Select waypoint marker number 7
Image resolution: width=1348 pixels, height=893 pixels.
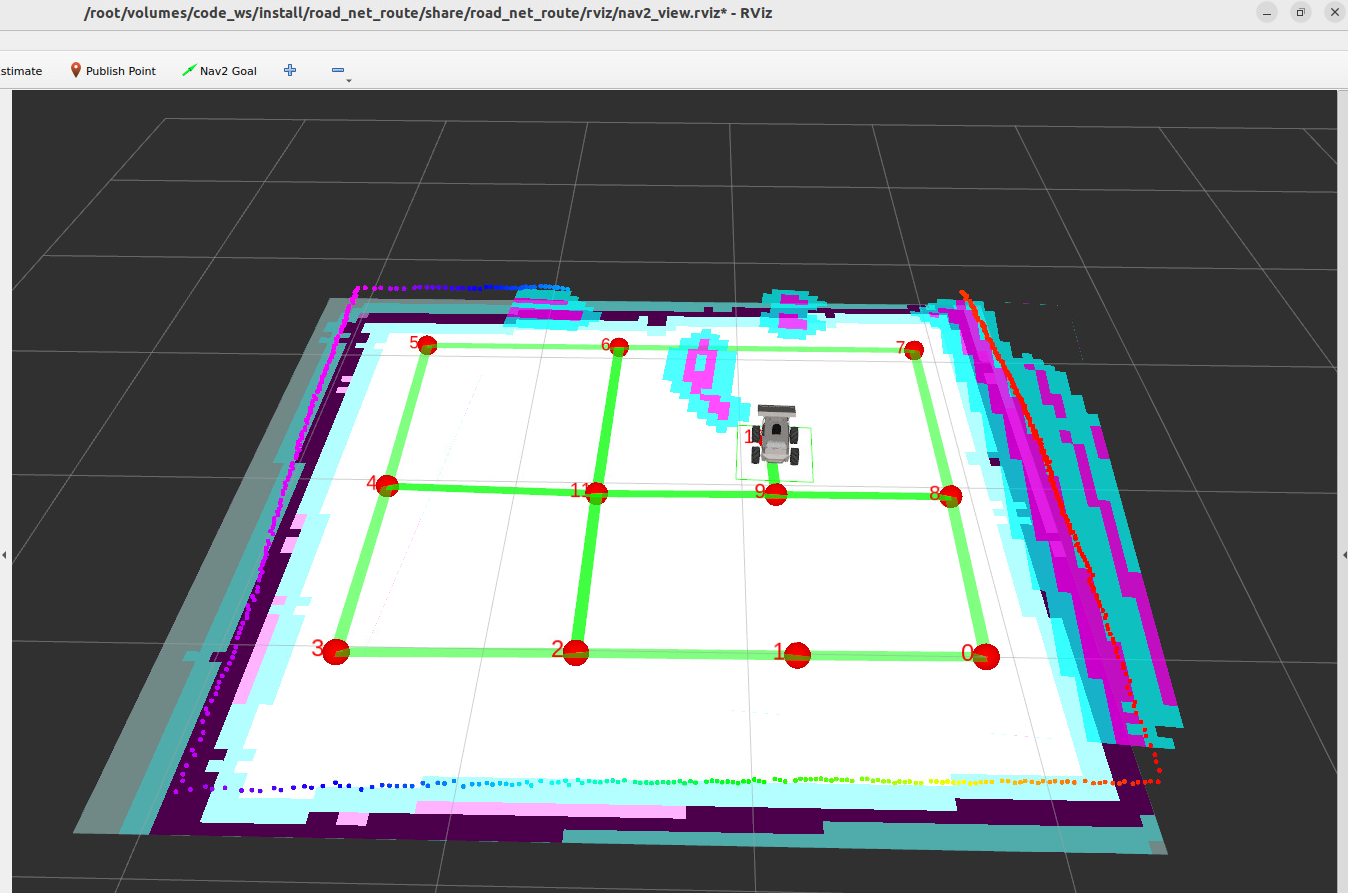click(x=913, y=350)
